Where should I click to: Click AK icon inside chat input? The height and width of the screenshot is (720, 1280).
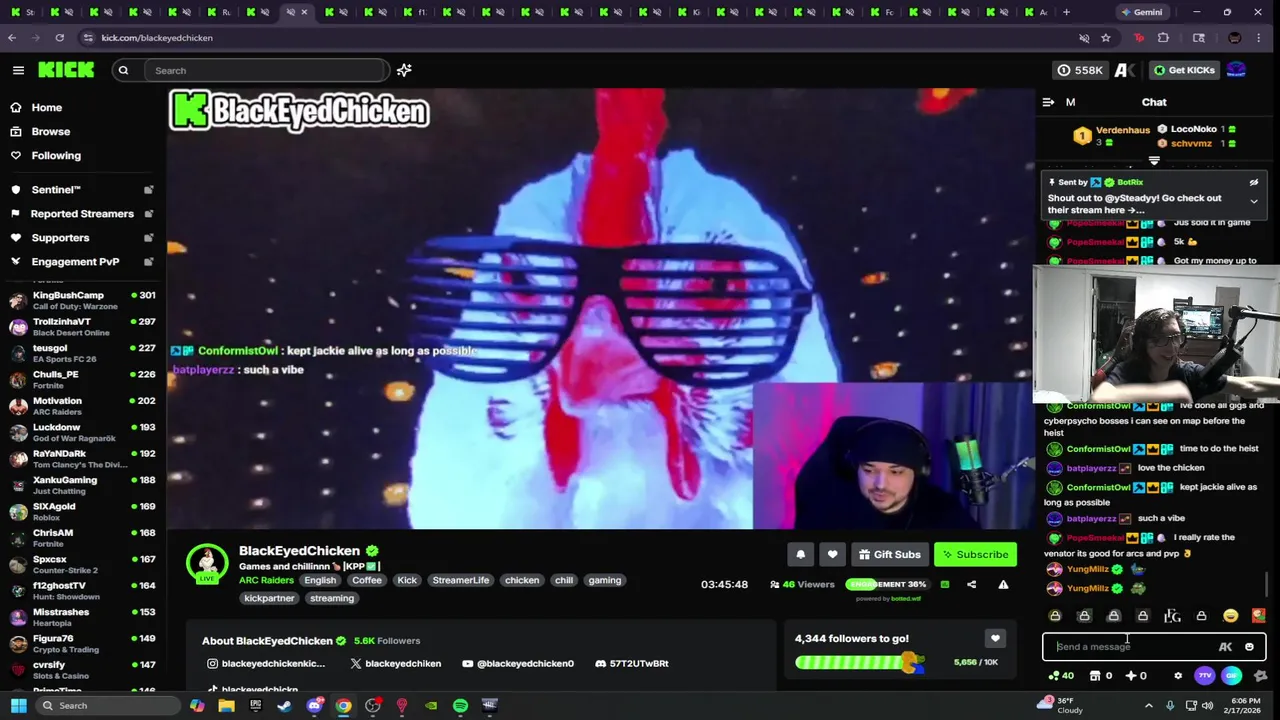click(x=1225, y=647)
